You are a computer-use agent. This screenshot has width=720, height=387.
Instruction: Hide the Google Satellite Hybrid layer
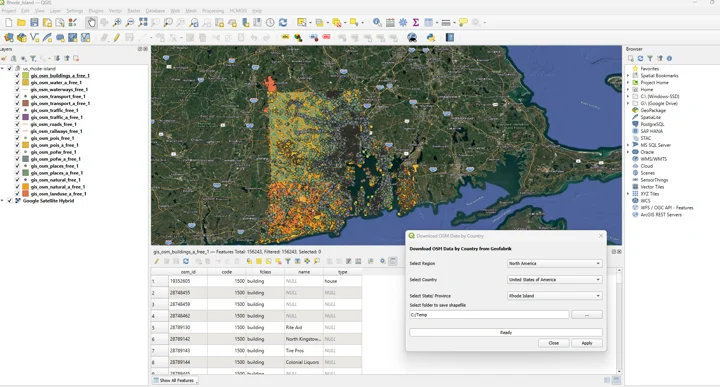tap(10, 201)
